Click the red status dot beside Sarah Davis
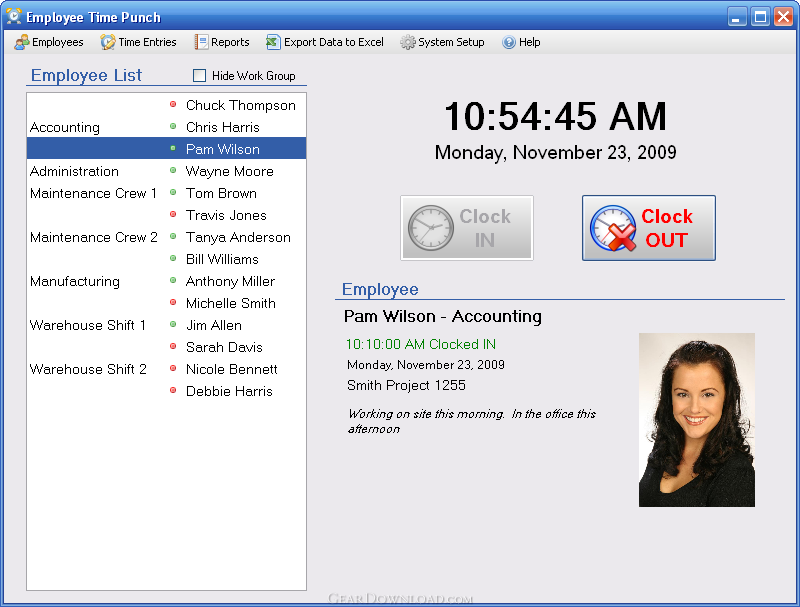Image resolution: width=800 pixels, height=607 pixels. [173, 346]
